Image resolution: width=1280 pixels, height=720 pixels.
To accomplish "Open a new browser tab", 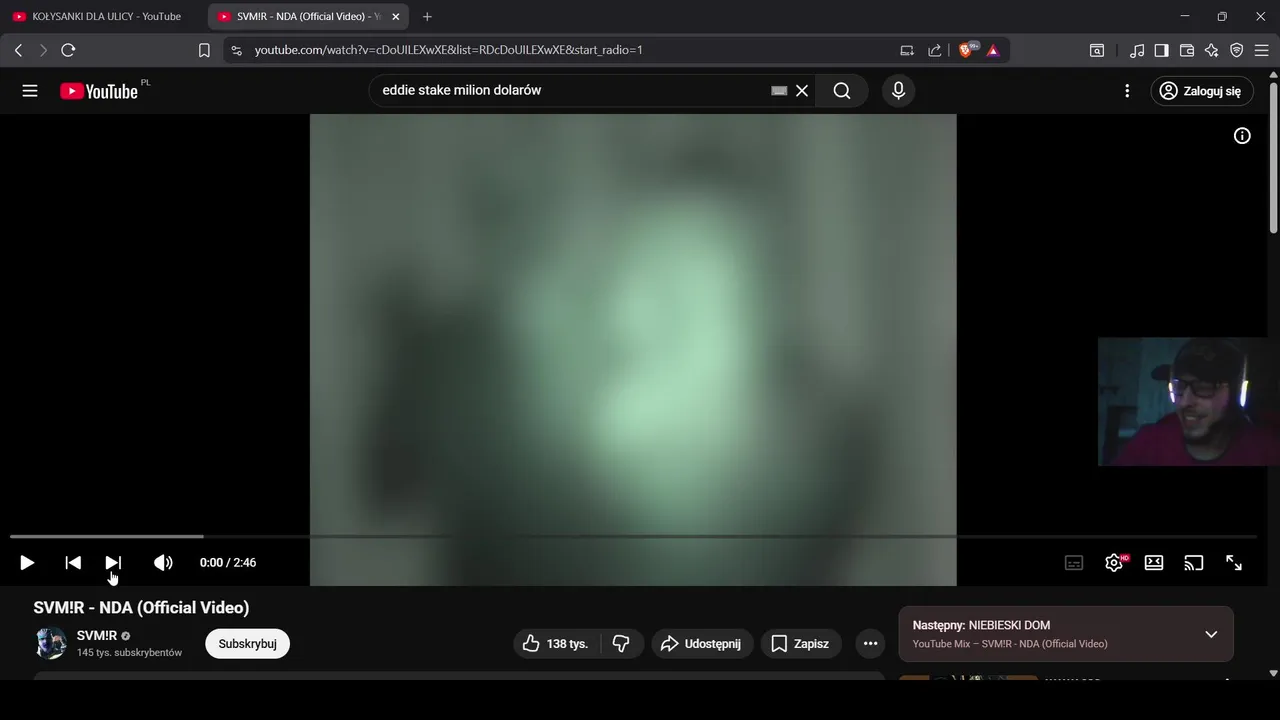I will point(427,17).
